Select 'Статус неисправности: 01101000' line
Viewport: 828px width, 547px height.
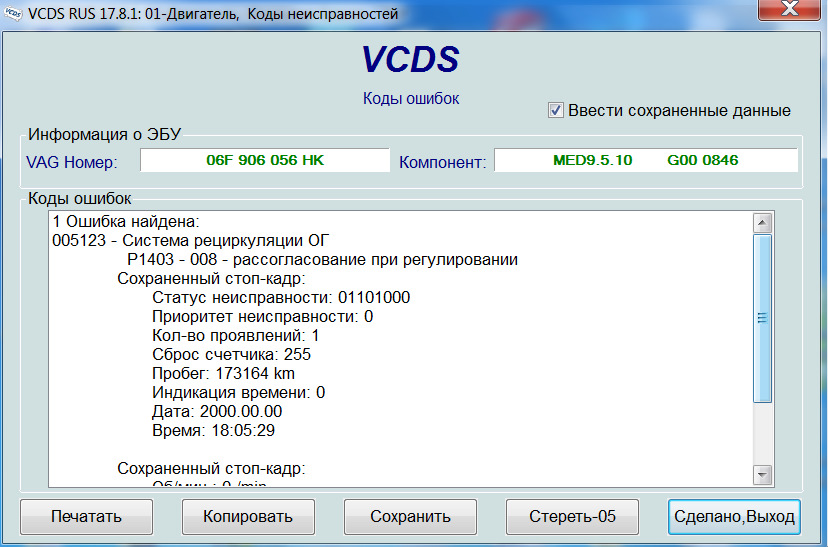pos(281,298)
